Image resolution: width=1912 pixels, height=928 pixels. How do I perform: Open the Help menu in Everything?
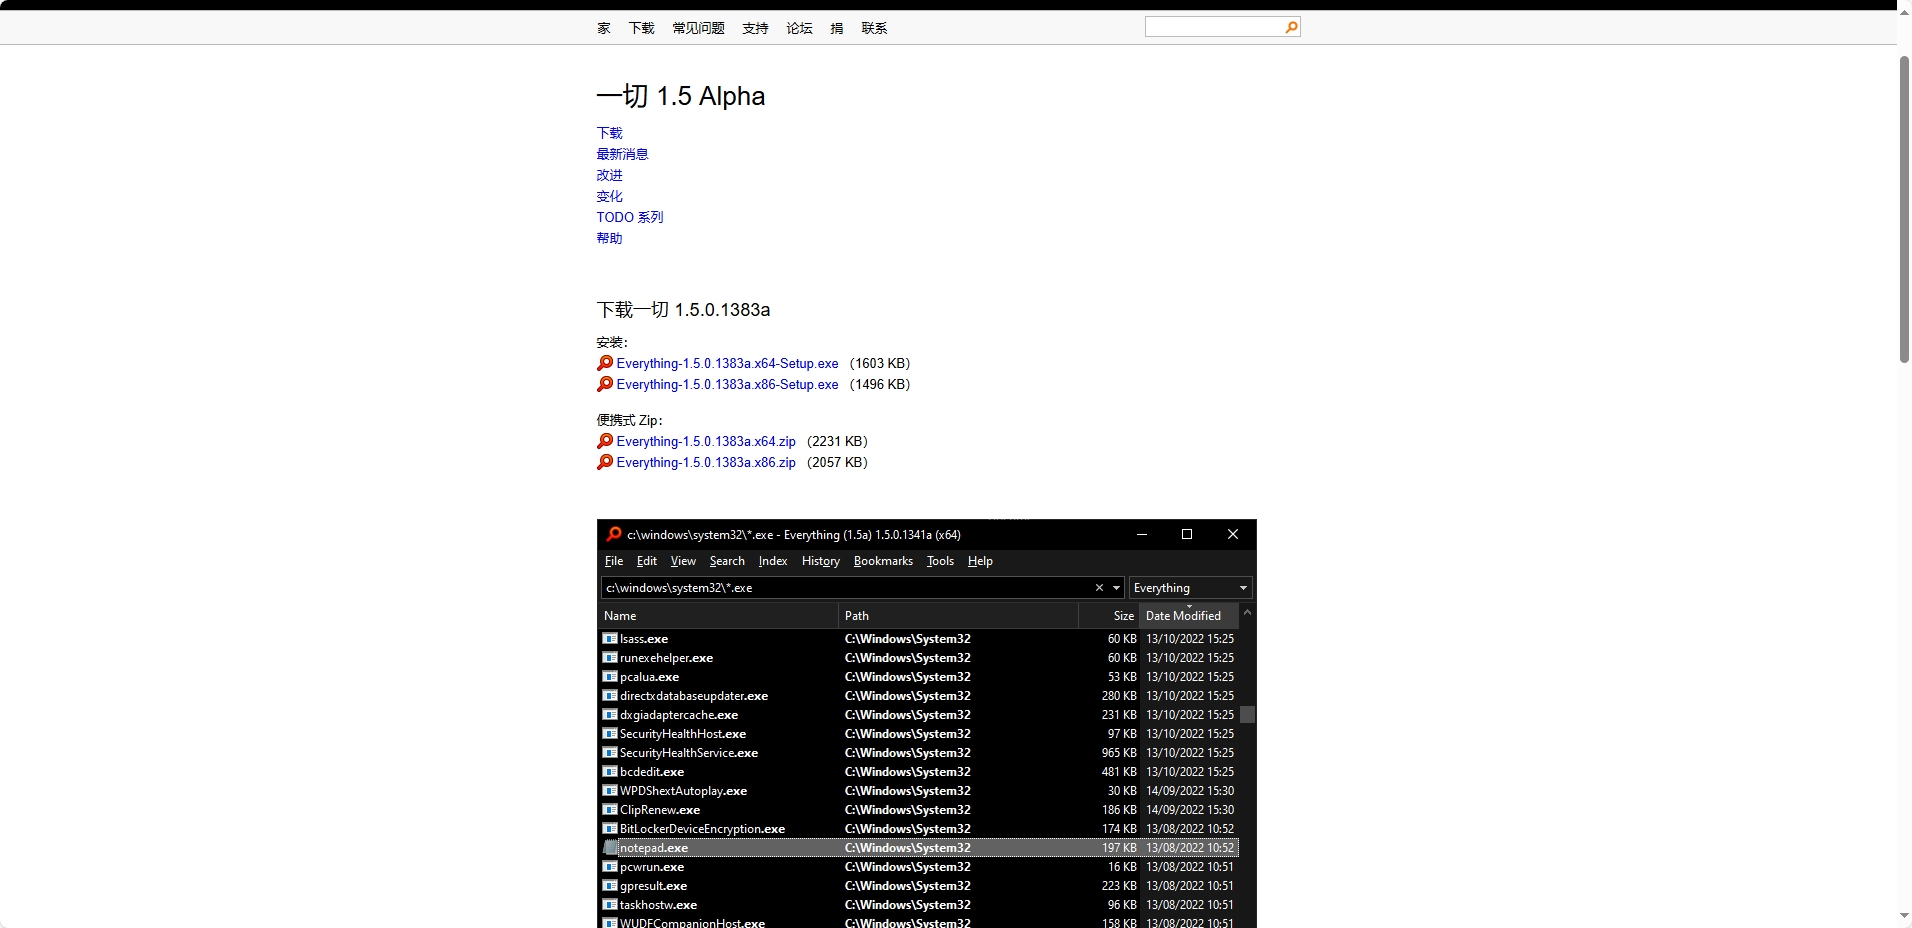coord(980,561)
